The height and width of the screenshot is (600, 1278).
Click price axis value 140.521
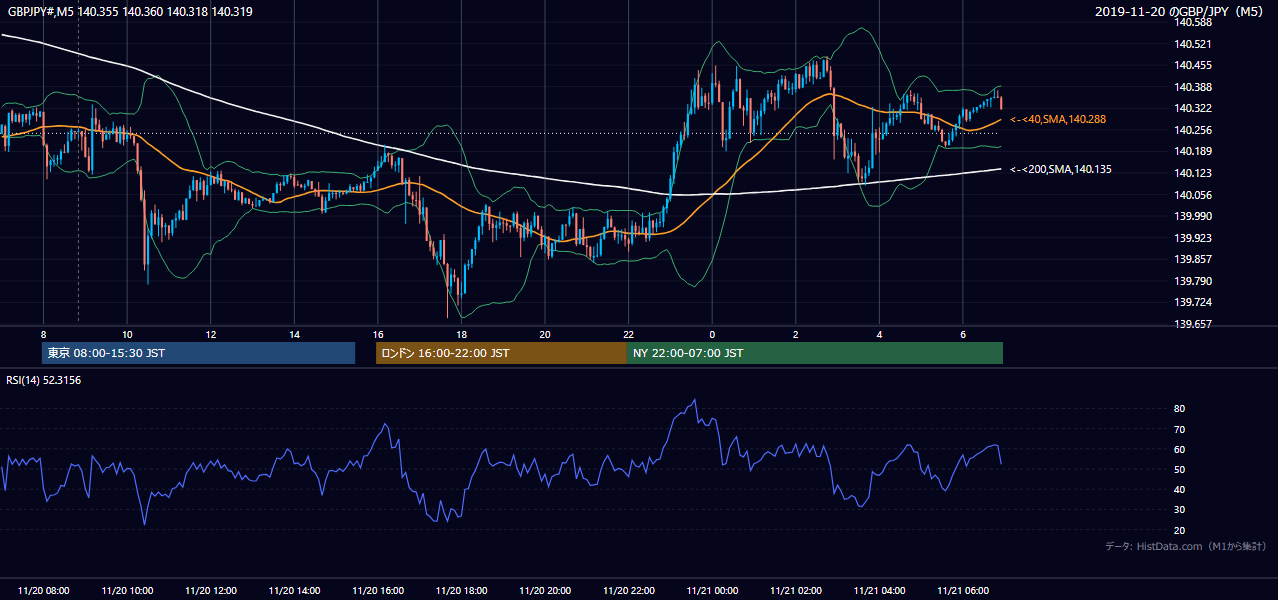(1194, 44)
